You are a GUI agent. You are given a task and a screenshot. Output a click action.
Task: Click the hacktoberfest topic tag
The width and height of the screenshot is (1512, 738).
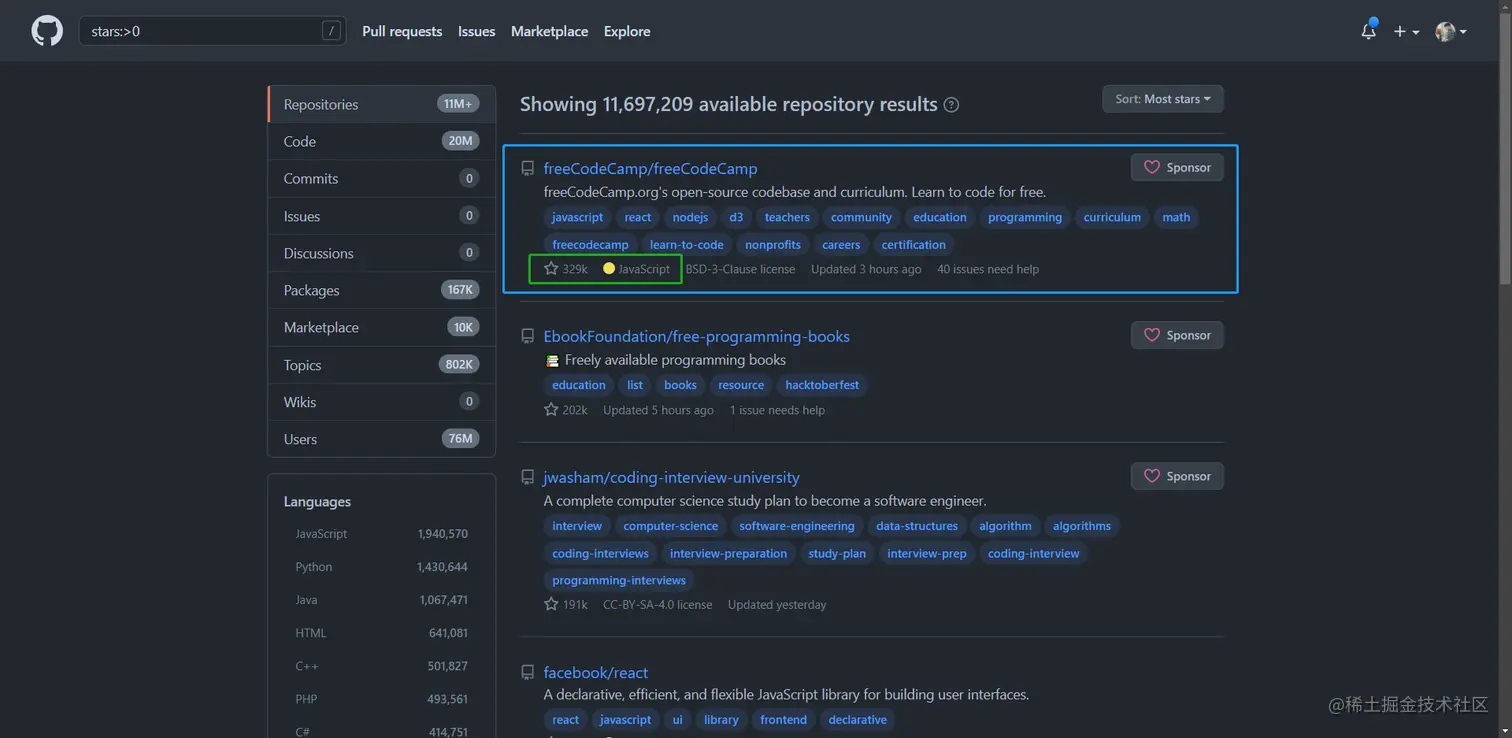(822, 385)
